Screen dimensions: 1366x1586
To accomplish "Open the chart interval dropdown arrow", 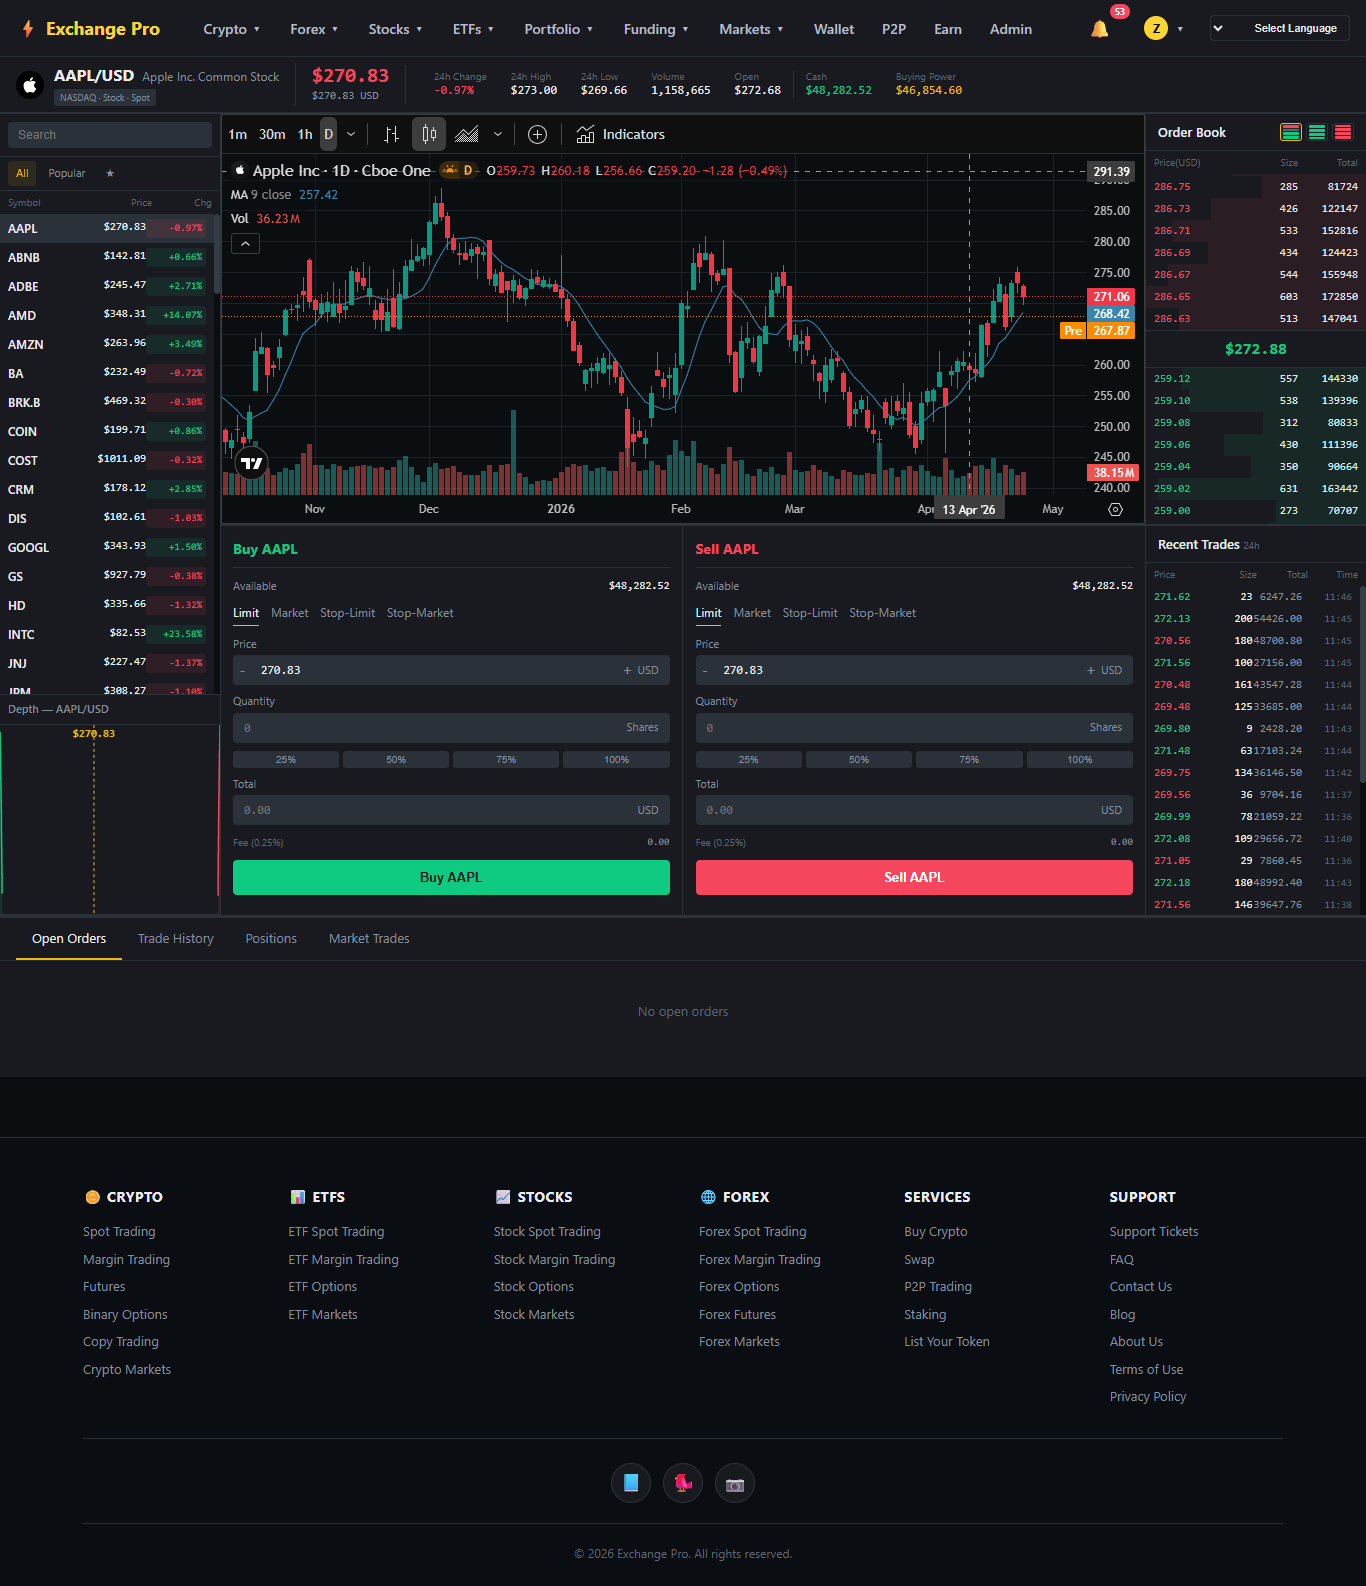I will (351, 134).
